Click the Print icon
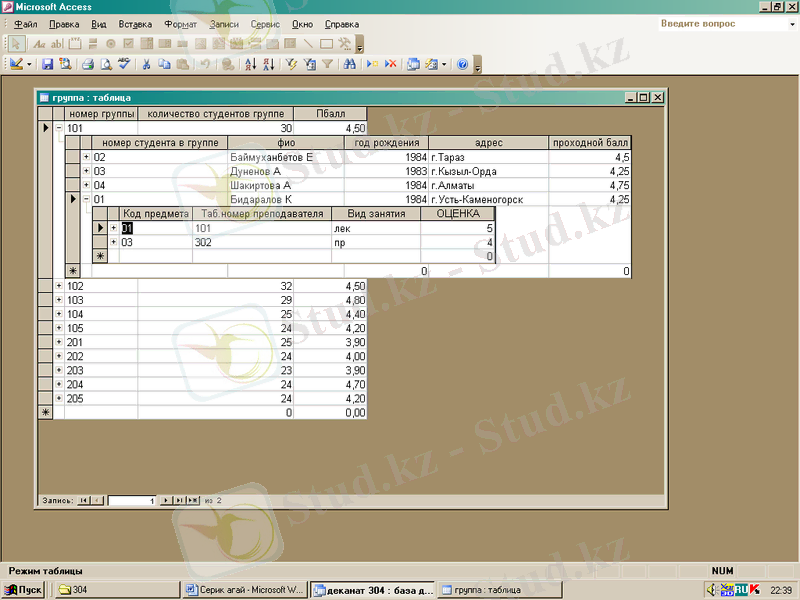The width and height of the screenshot is (800, 600). (87, 64)
